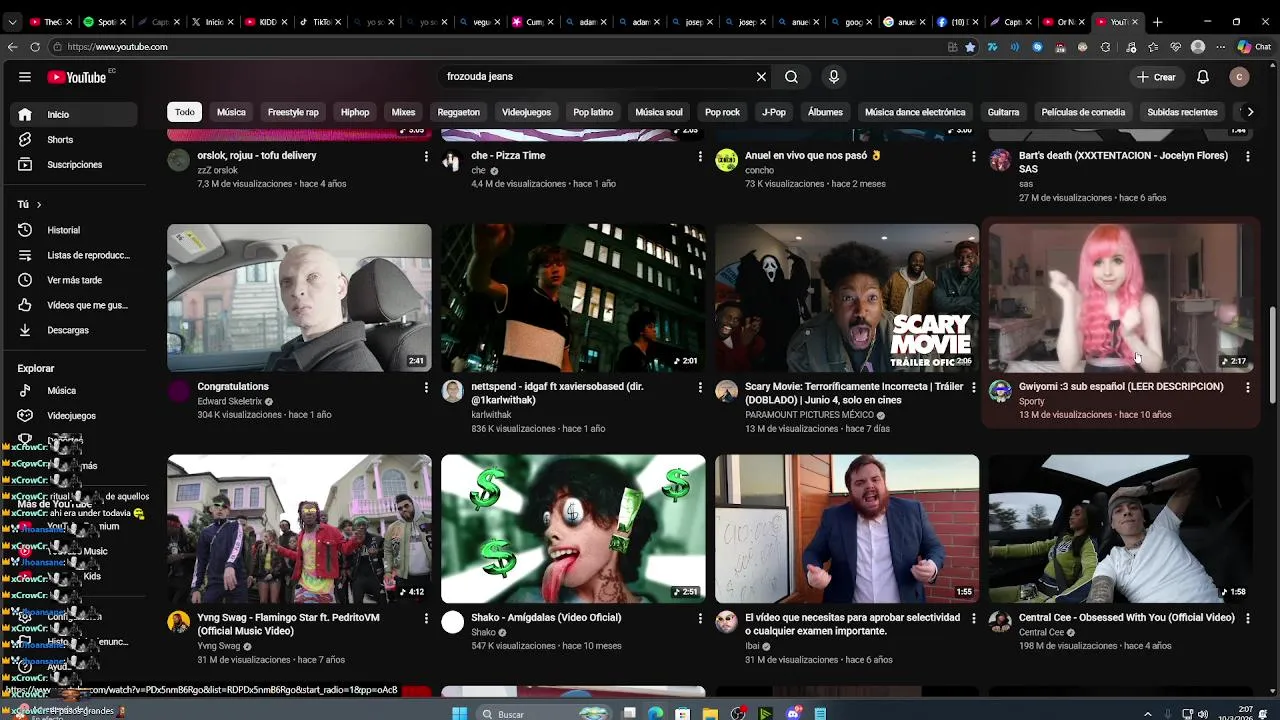Start voice search with the microphone icon
Screen dimensions: 1280x720
pos(834,77)
